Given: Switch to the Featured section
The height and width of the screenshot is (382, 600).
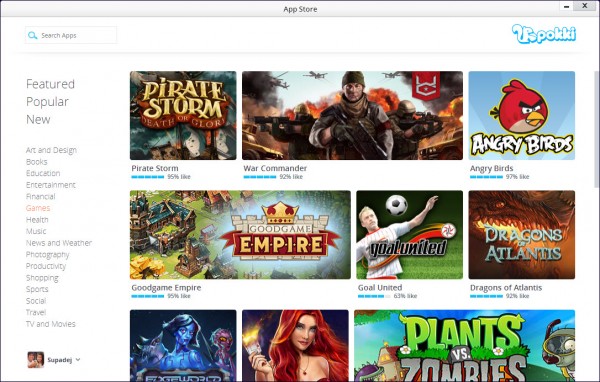Looking at the screenshot, I should coord(50,84).
